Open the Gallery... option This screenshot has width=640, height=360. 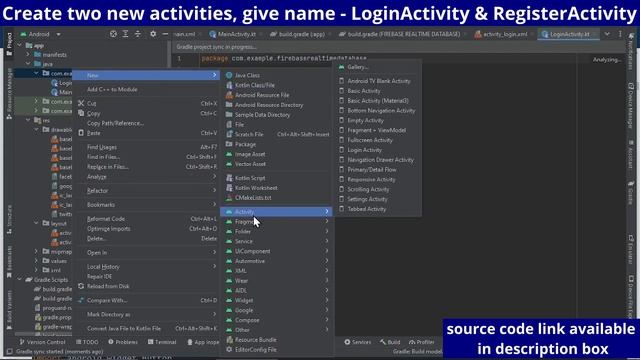tap(358, 67)
